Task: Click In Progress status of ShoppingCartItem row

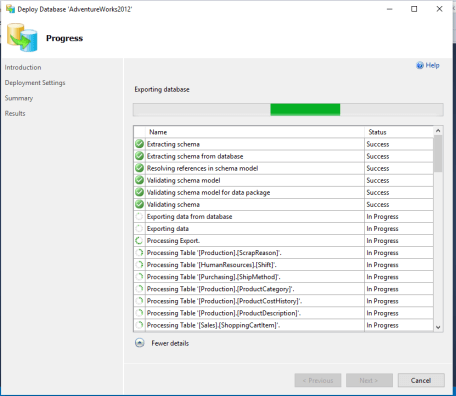Action: click(382, 325)
